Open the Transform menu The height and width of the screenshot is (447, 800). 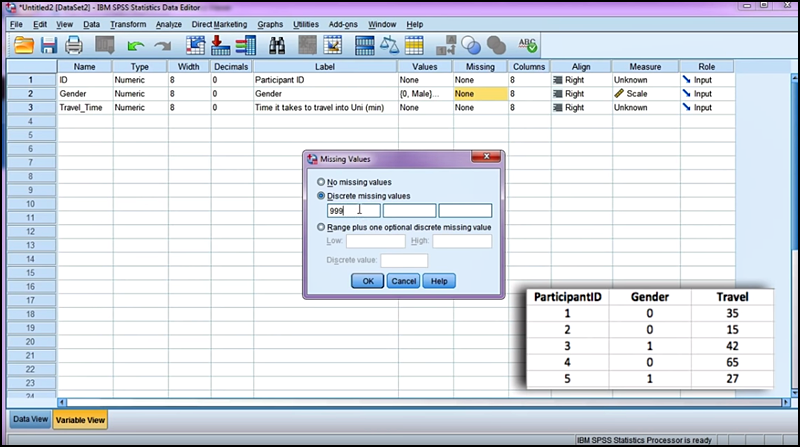click(x=128, y=24)
